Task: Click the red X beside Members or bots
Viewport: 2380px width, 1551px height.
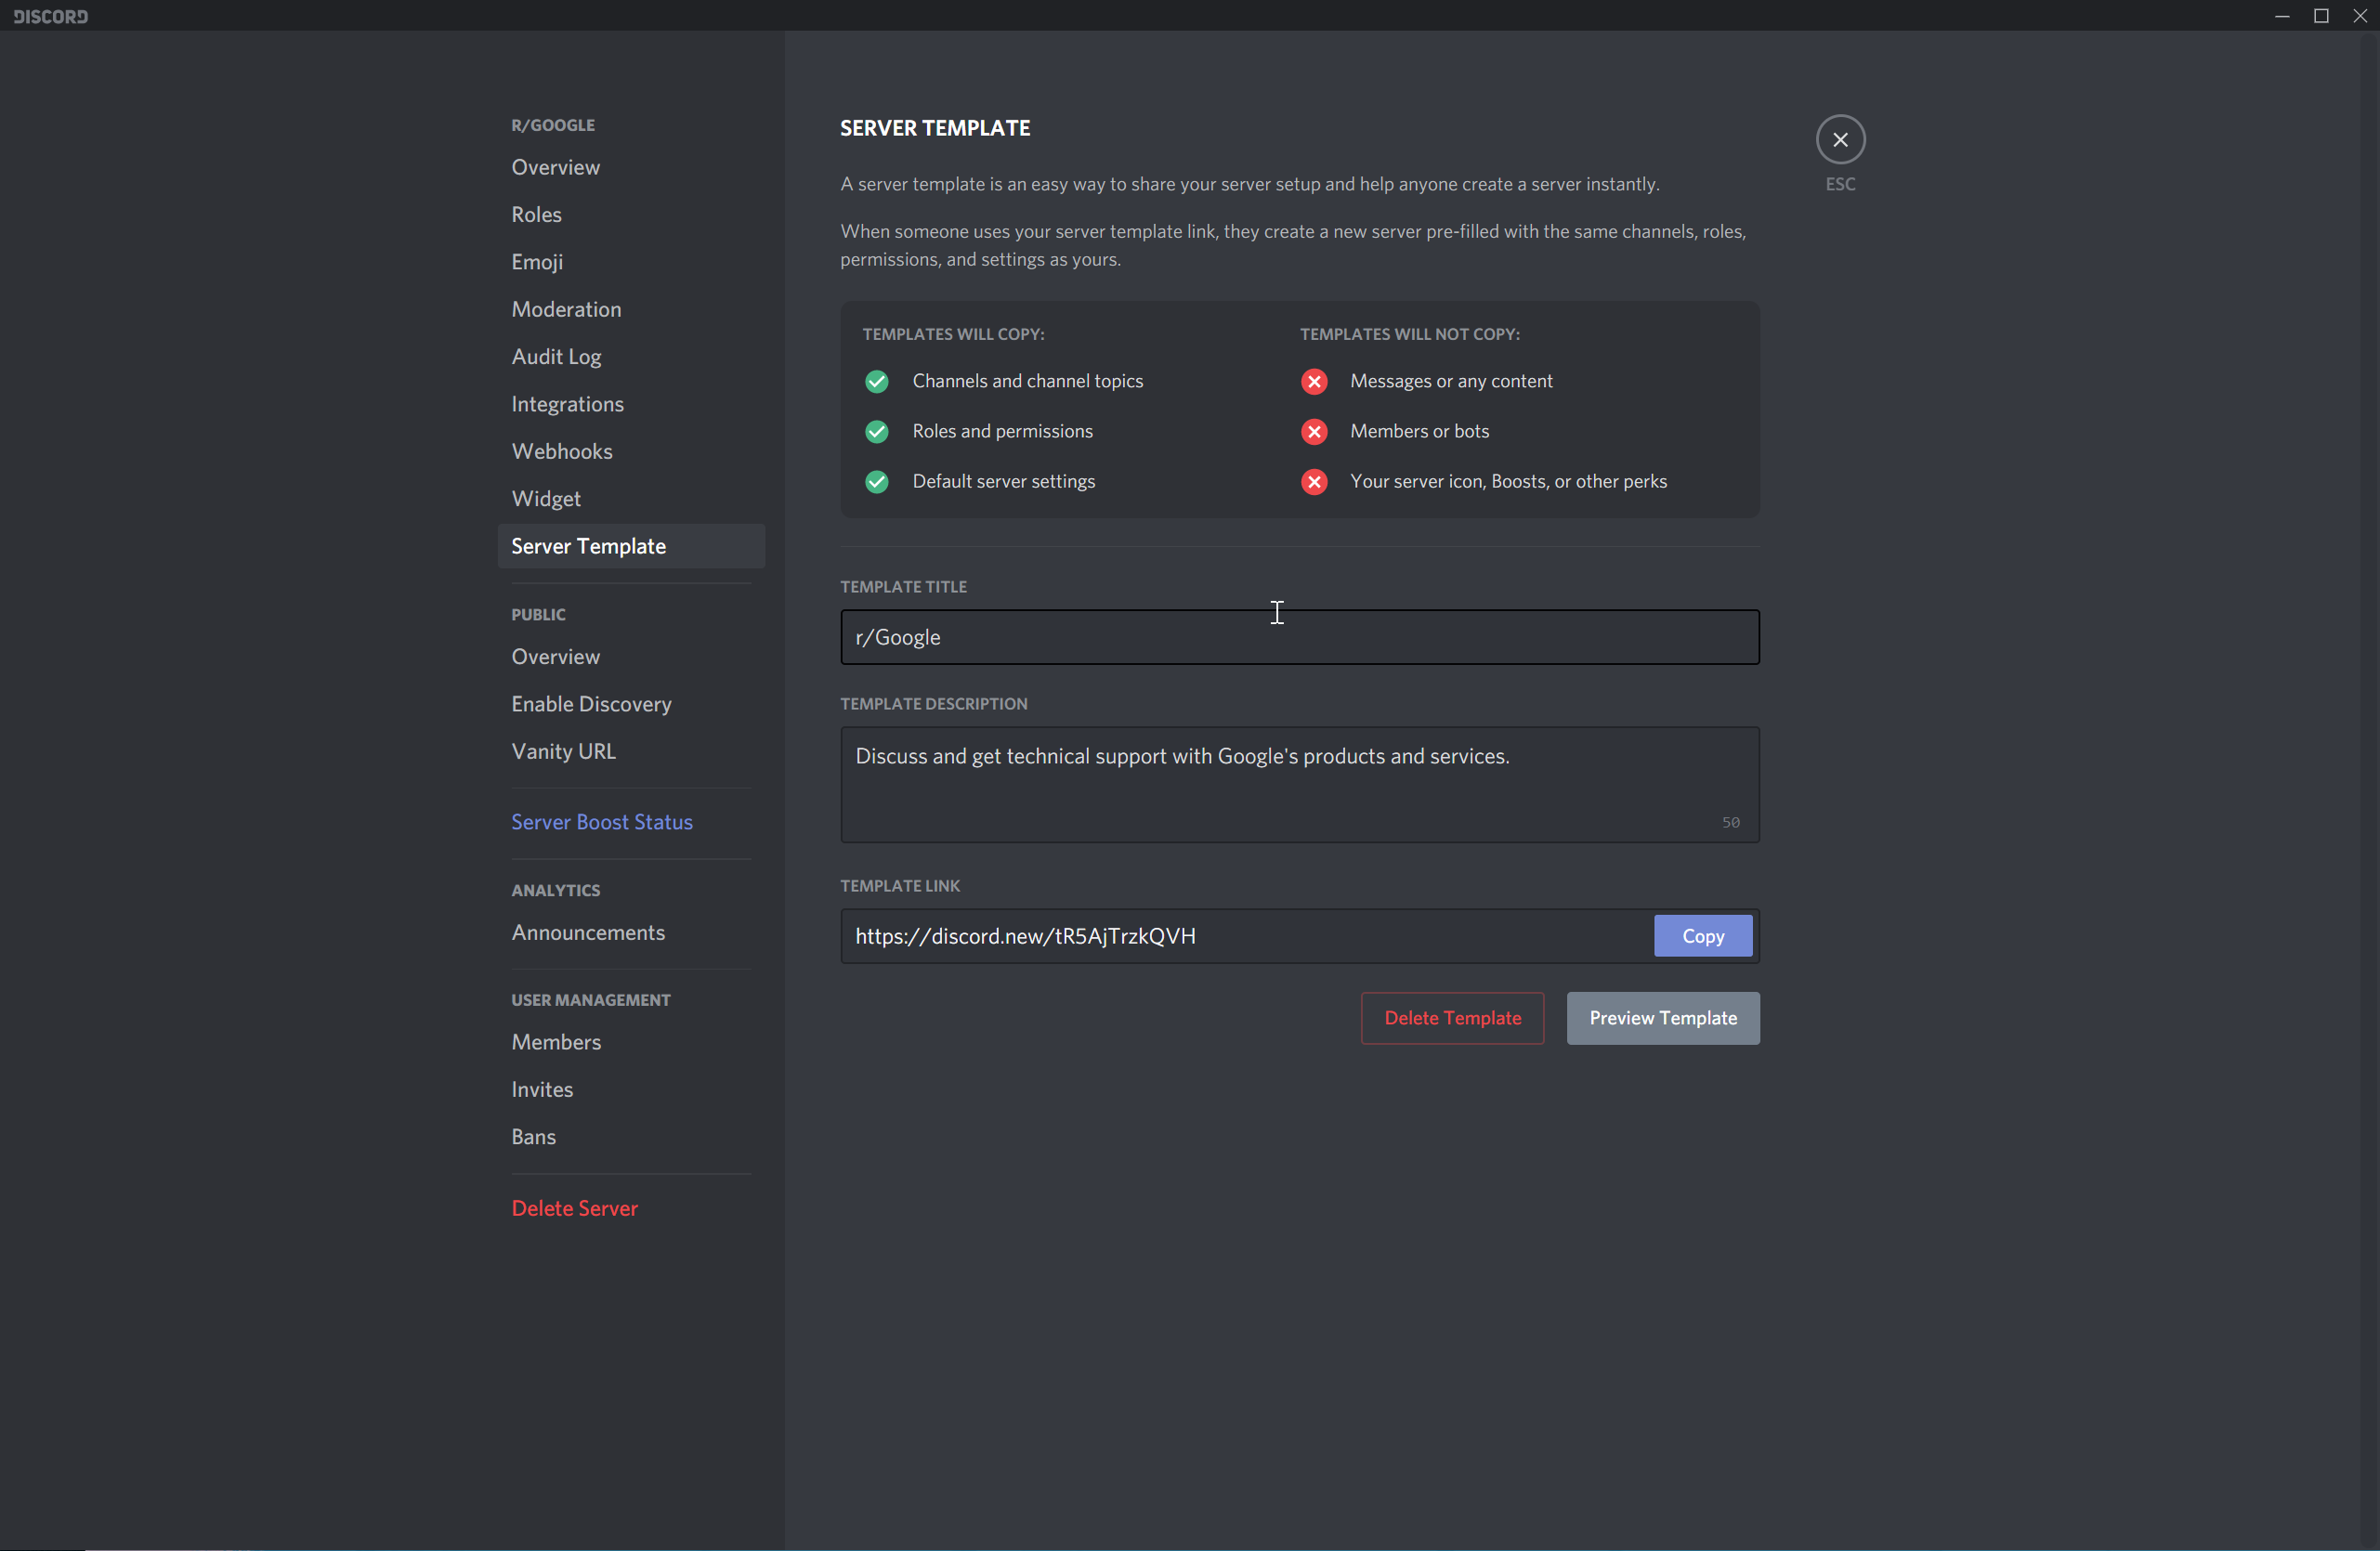Action: [1314, 431]
